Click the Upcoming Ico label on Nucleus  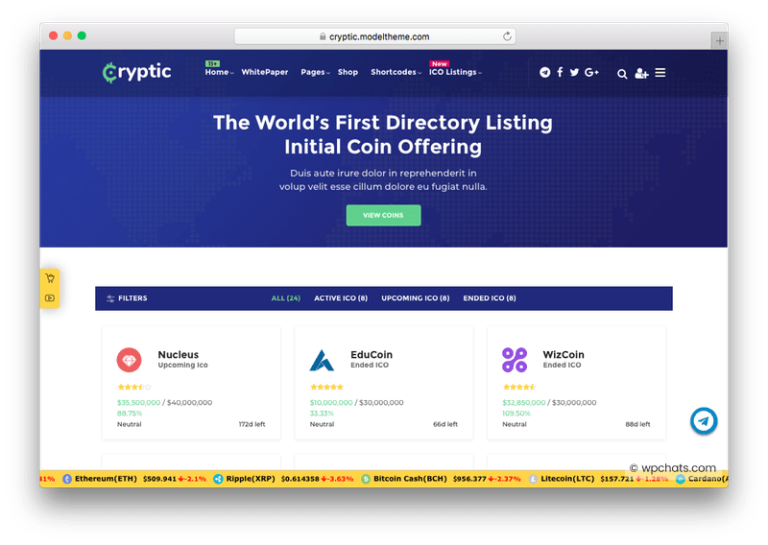(183, 365)
